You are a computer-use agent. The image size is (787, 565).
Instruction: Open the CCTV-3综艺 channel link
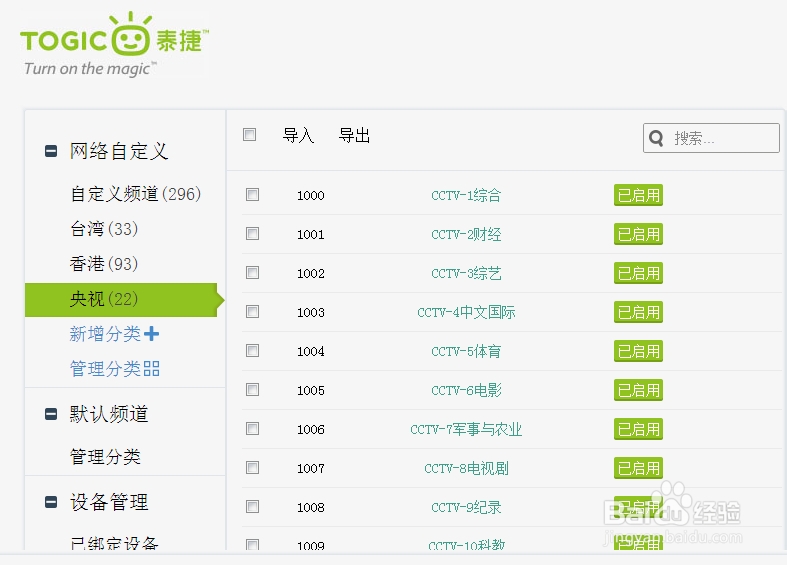tap(466, 273)
